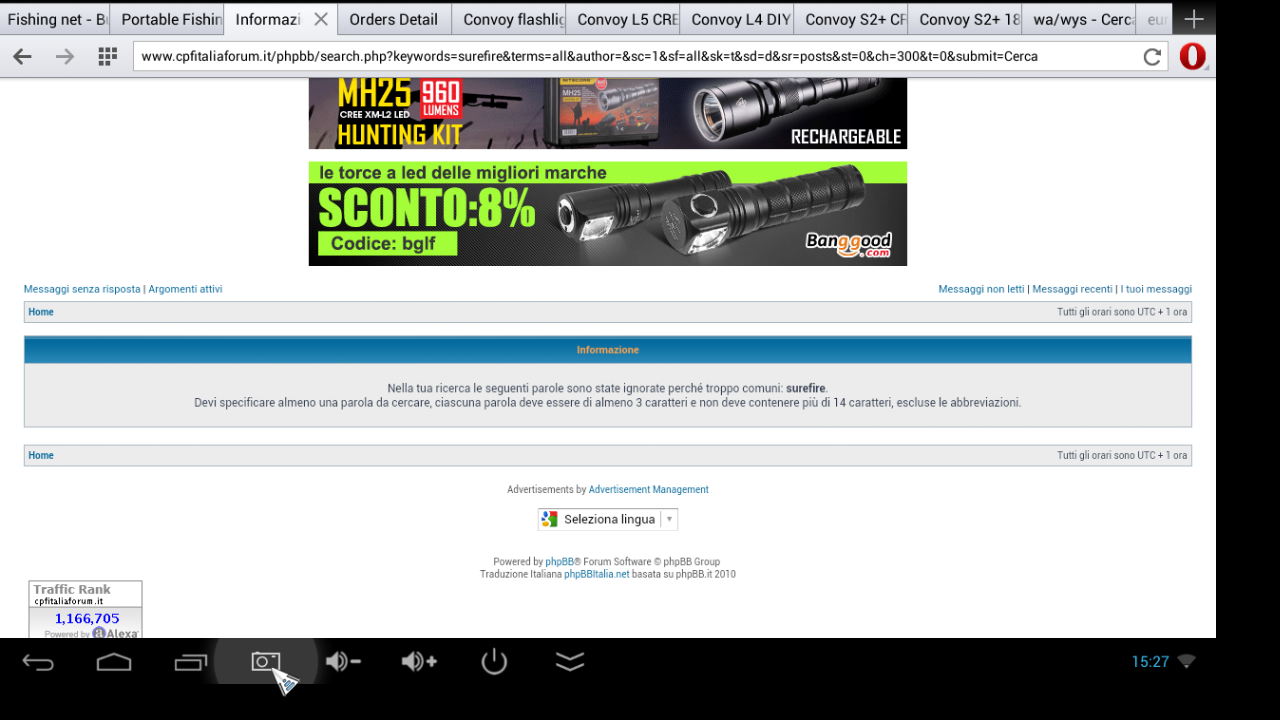Switch to the Convoy S2+ 18 tab
This screenshot has width=1280, height=720.
pyautogui.click(x=964, y=19)
